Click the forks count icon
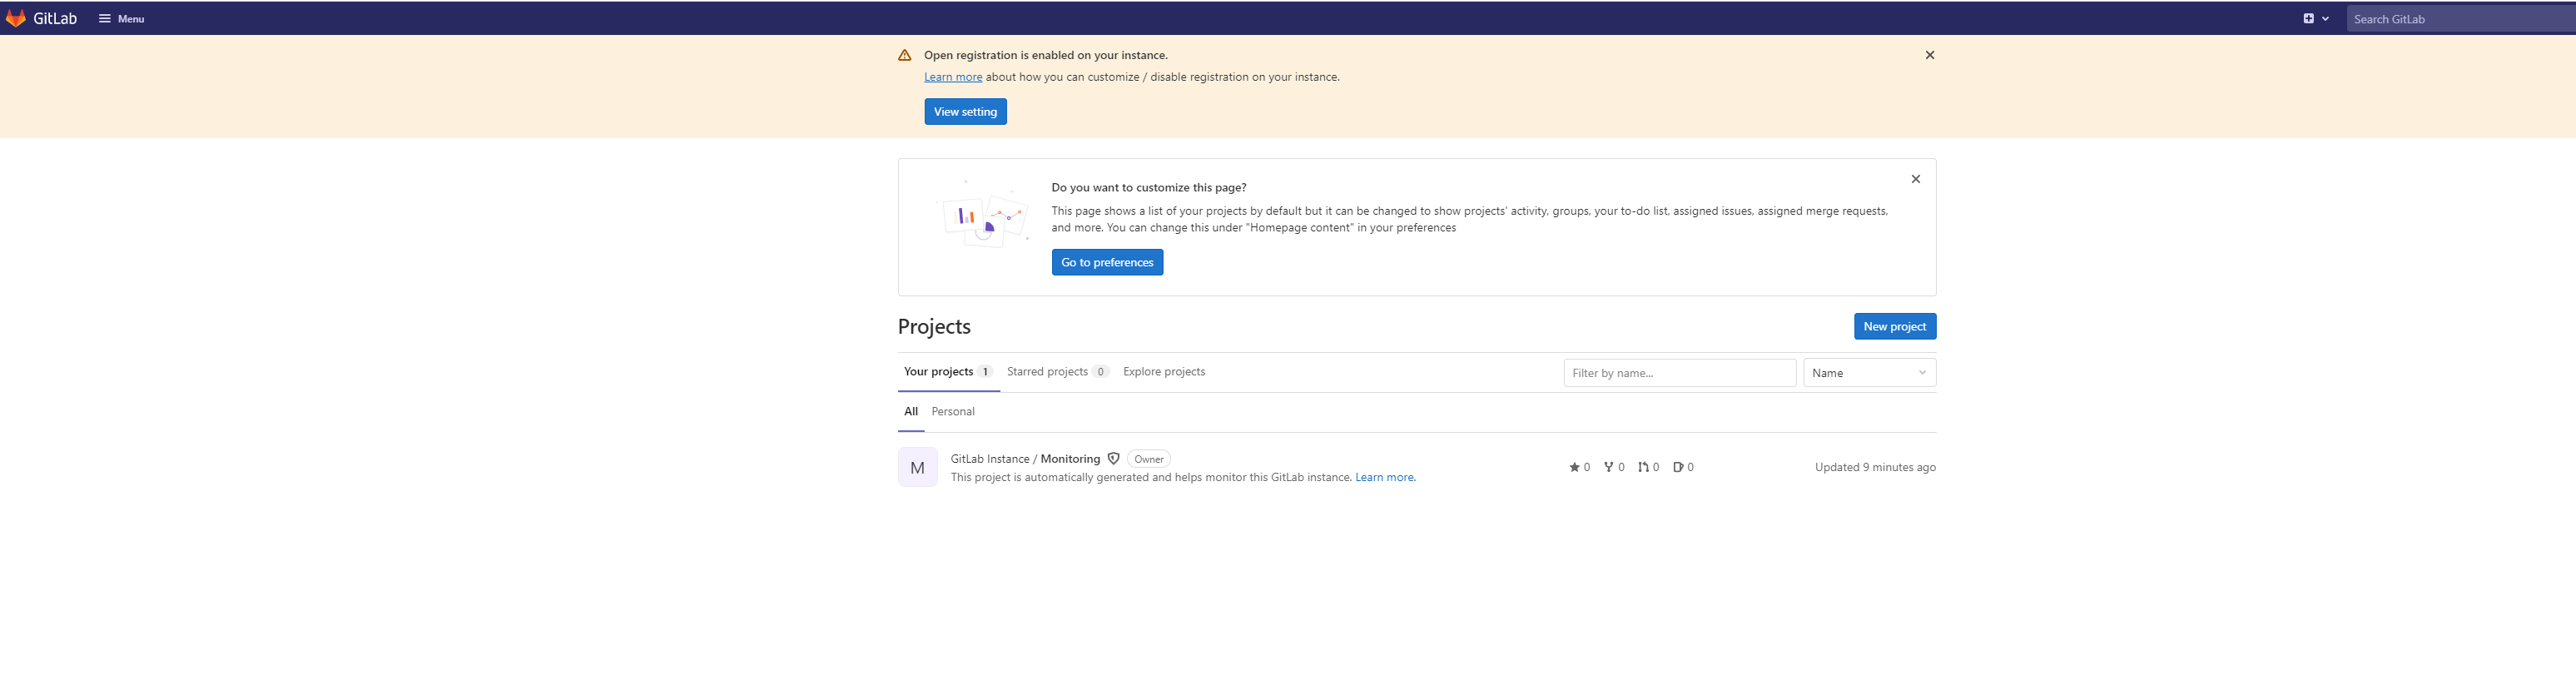2576x680 pixels. pyautogui.click(x=1608, y=467)
